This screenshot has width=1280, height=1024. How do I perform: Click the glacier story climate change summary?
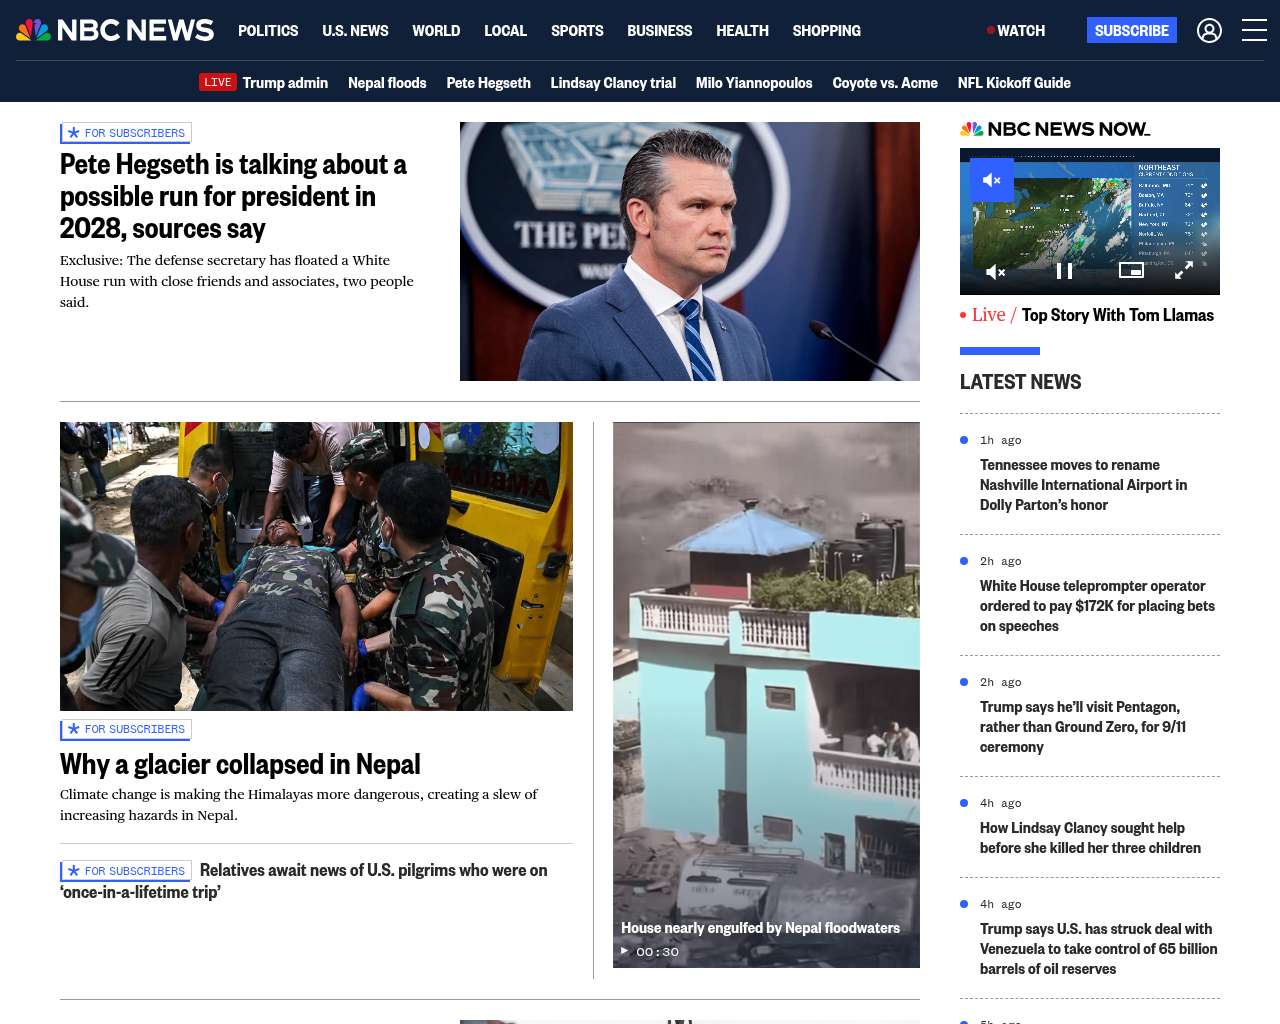[299, 805]
